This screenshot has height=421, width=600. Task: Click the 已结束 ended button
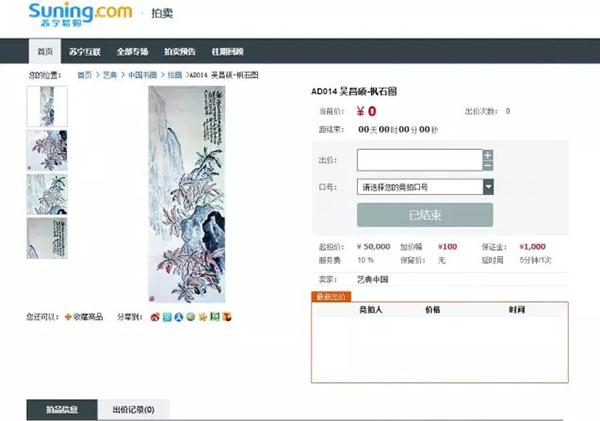(x=425, y=215)
